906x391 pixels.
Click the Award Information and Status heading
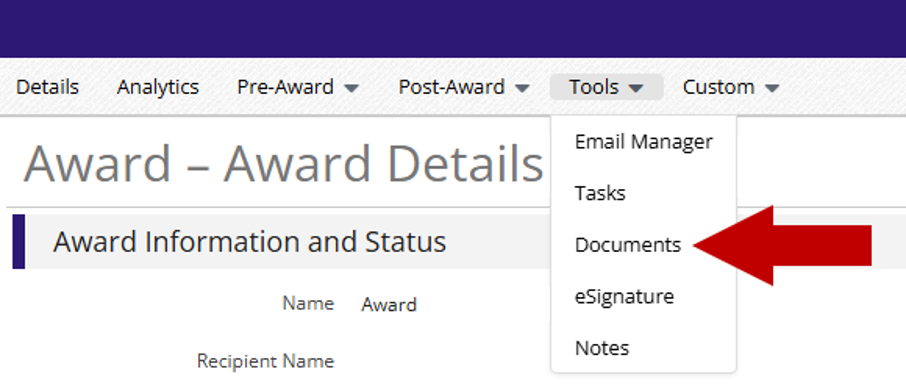pyautogui.click(x=250, y=241)
